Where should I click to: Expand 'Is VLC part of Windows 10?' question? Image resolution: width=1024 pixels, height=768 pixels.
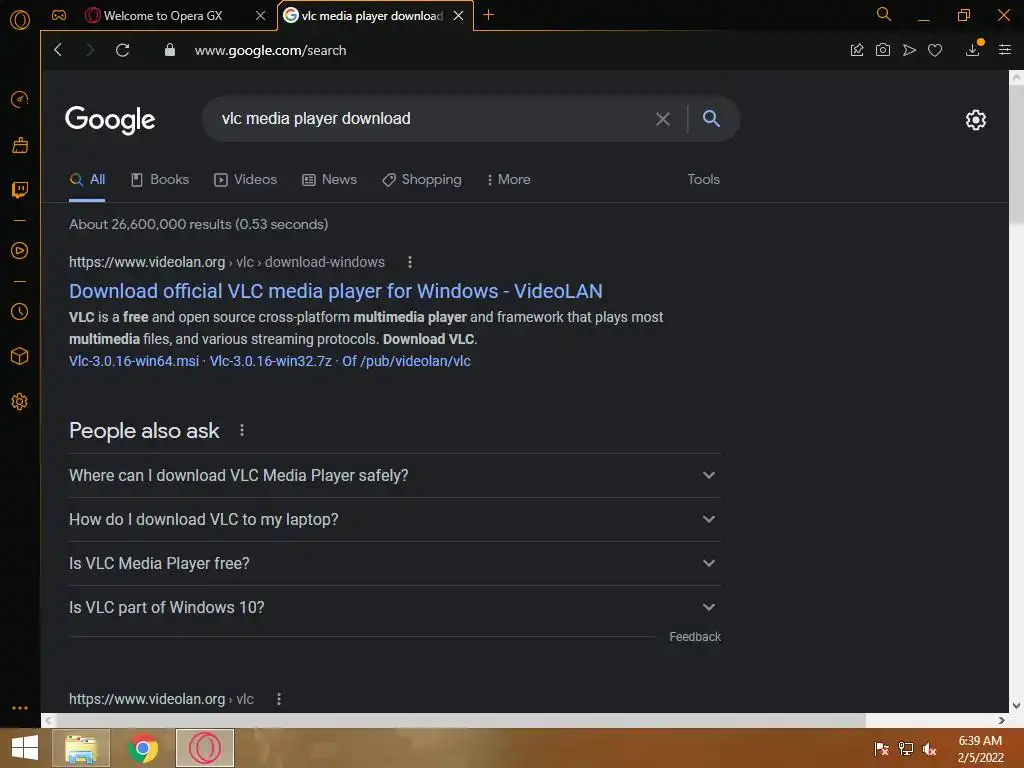coord(394,607)
